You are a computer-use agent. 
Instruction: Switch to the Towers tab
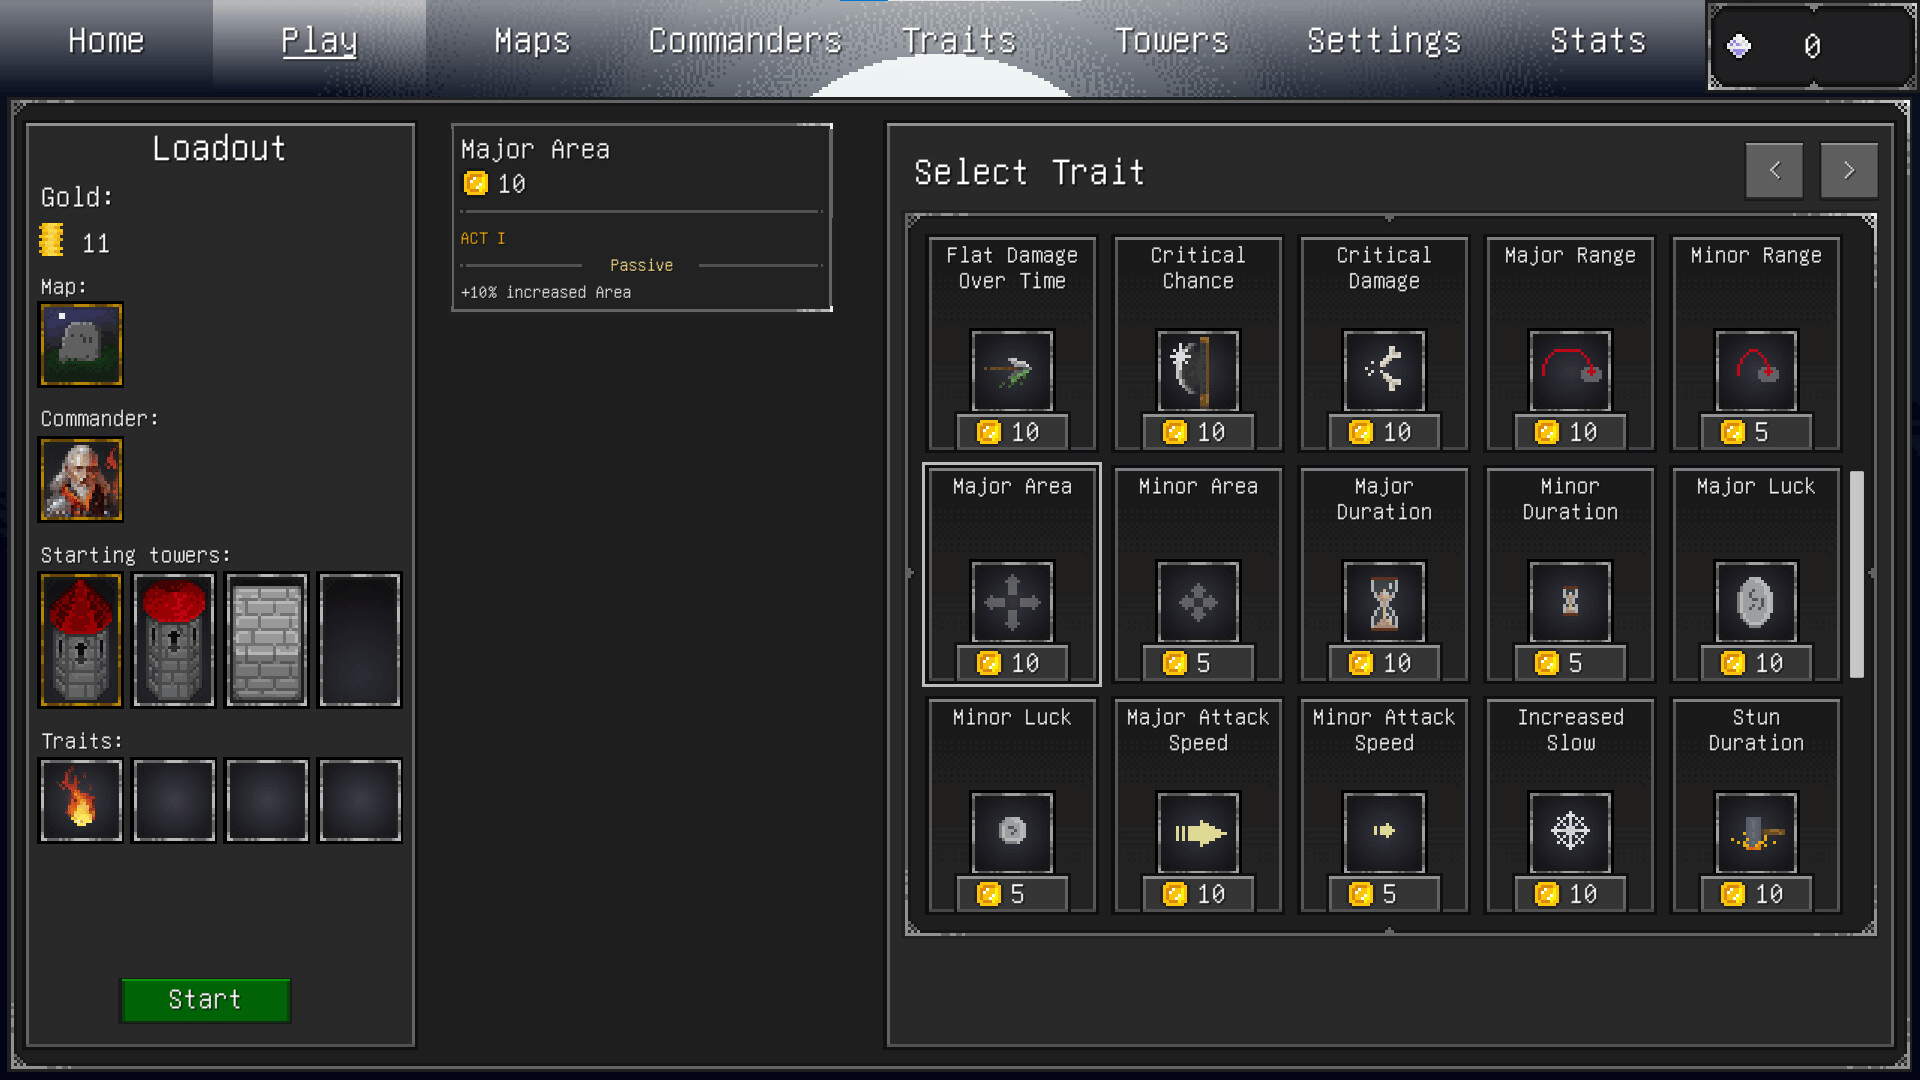pos(1171,41)
